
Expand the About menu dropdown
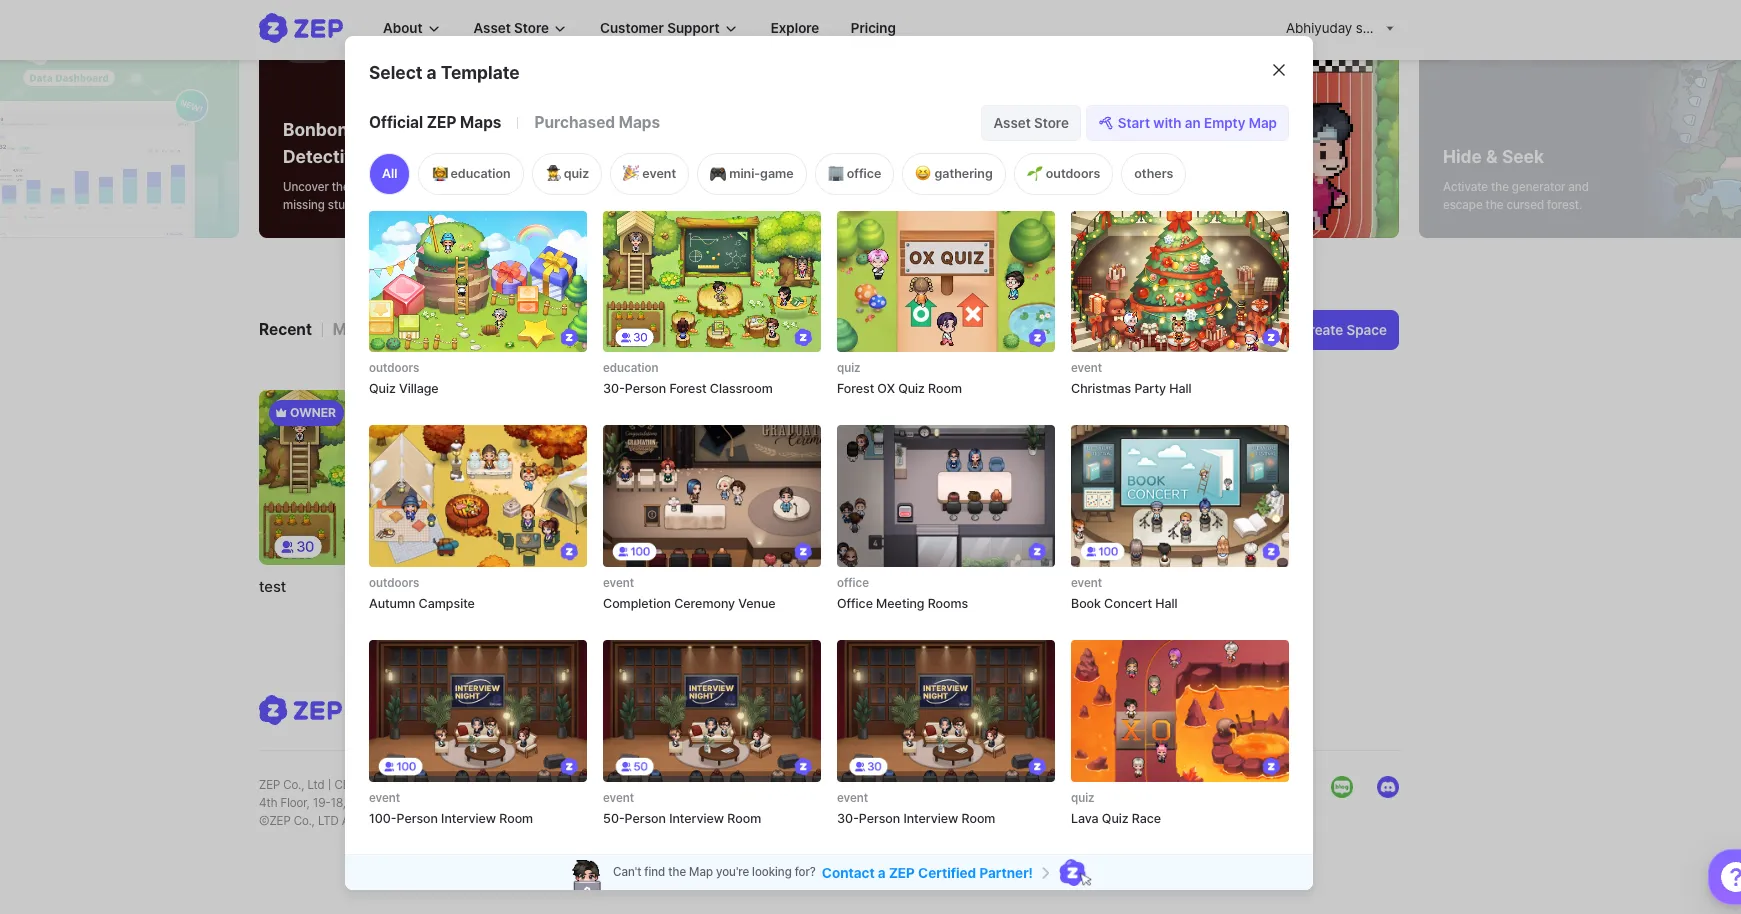[x=410, y=28]
